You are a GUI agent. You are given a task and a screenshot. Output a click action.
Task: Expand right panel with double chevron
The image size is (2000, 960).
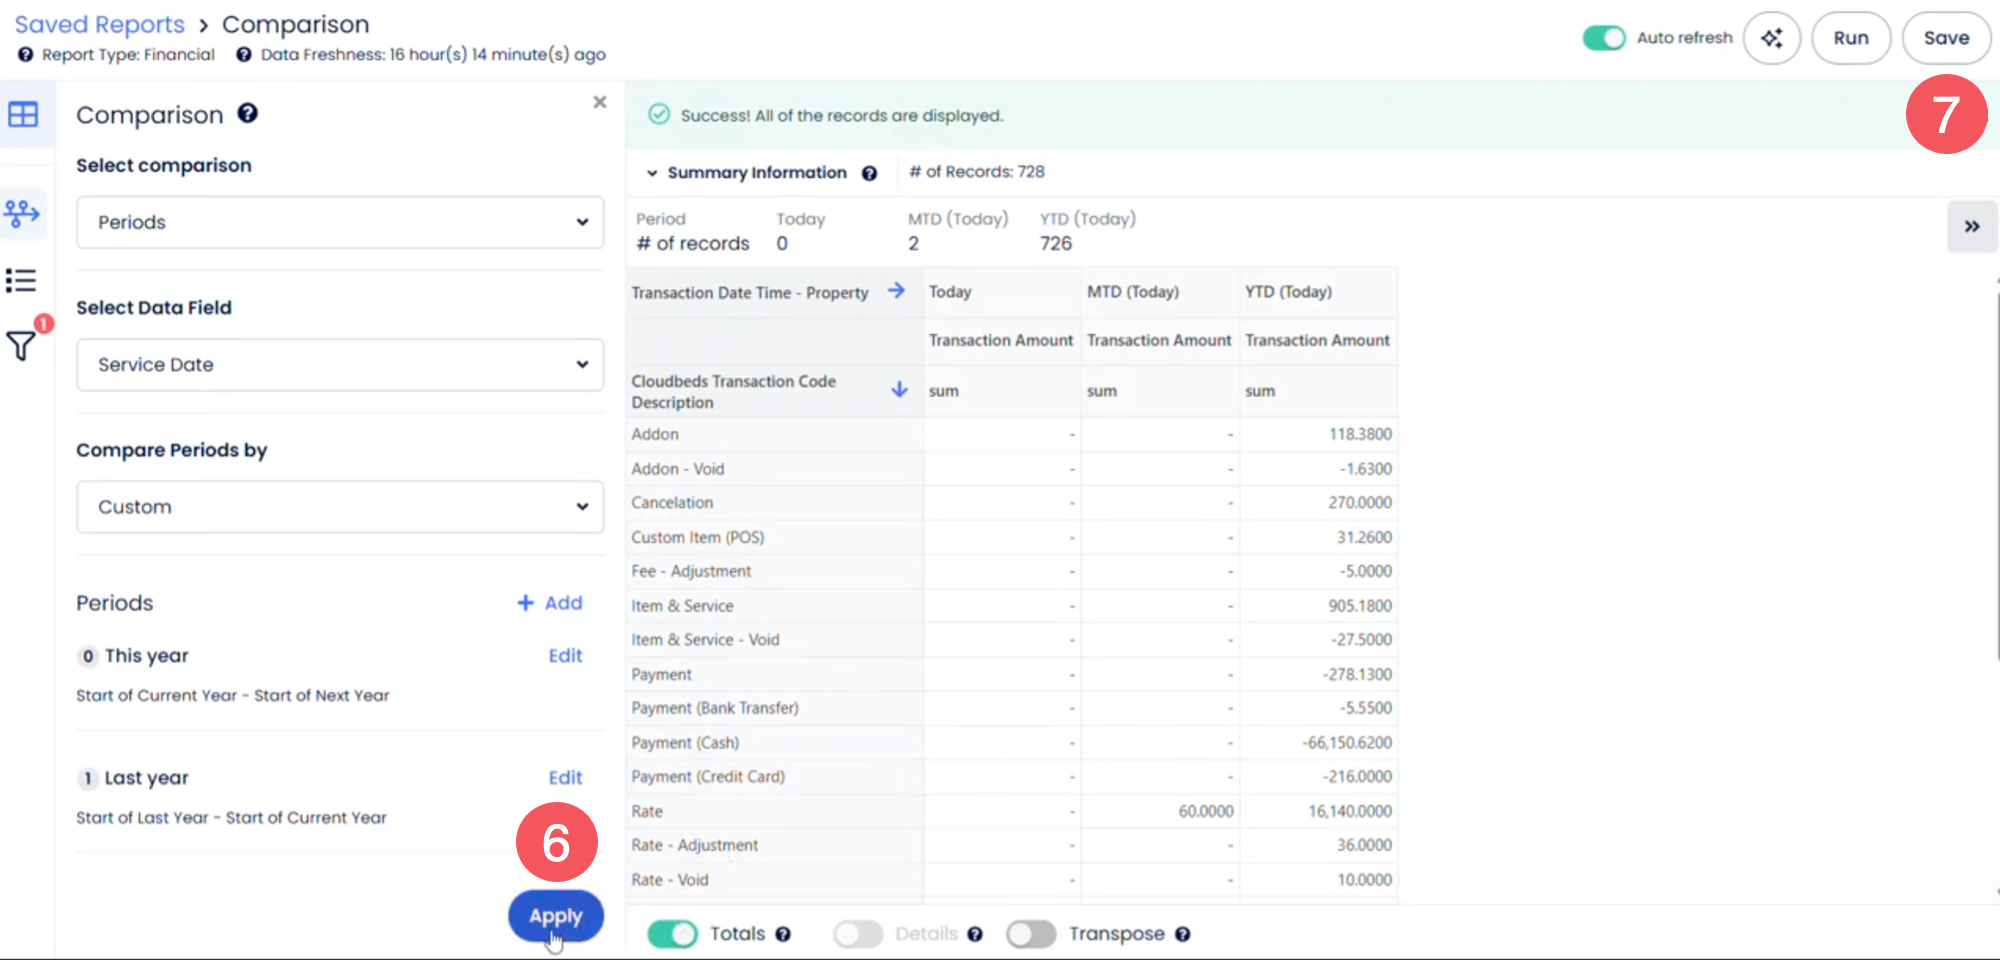1971,226
